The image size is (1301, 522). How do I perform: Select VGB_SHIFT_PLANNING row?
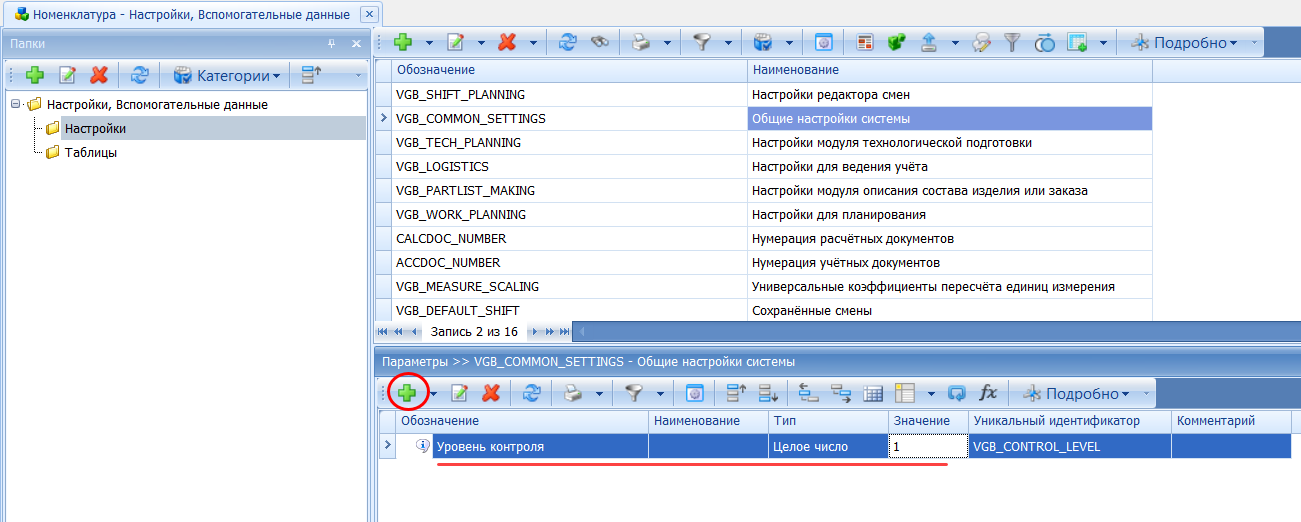[764, 94]
